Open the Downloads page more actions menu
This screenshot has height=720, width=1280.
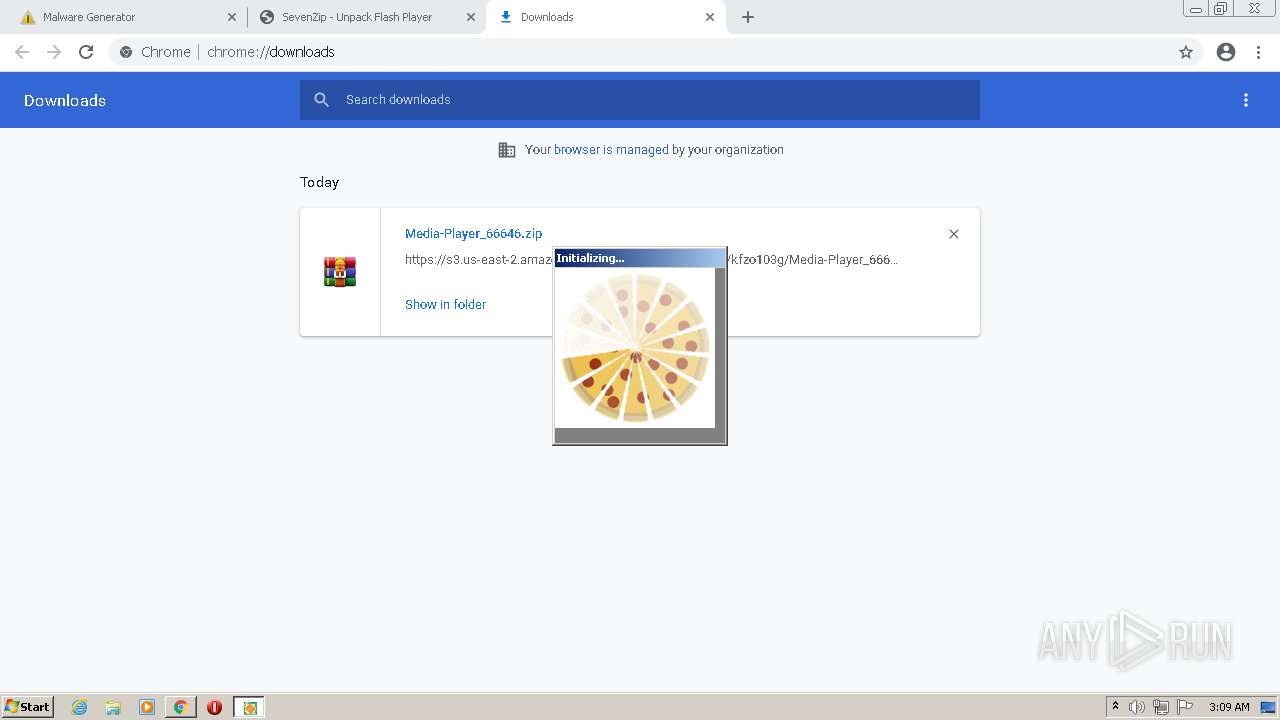[1246, 100]
